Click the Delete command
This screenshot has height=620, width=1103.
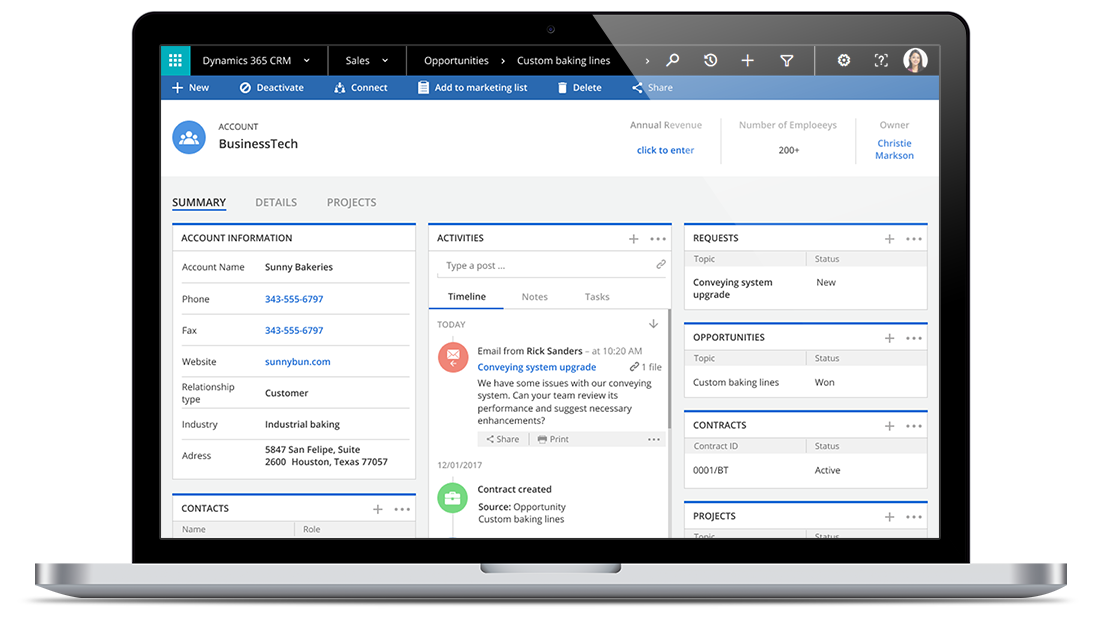pyautogui.click(x=580, y=87)
